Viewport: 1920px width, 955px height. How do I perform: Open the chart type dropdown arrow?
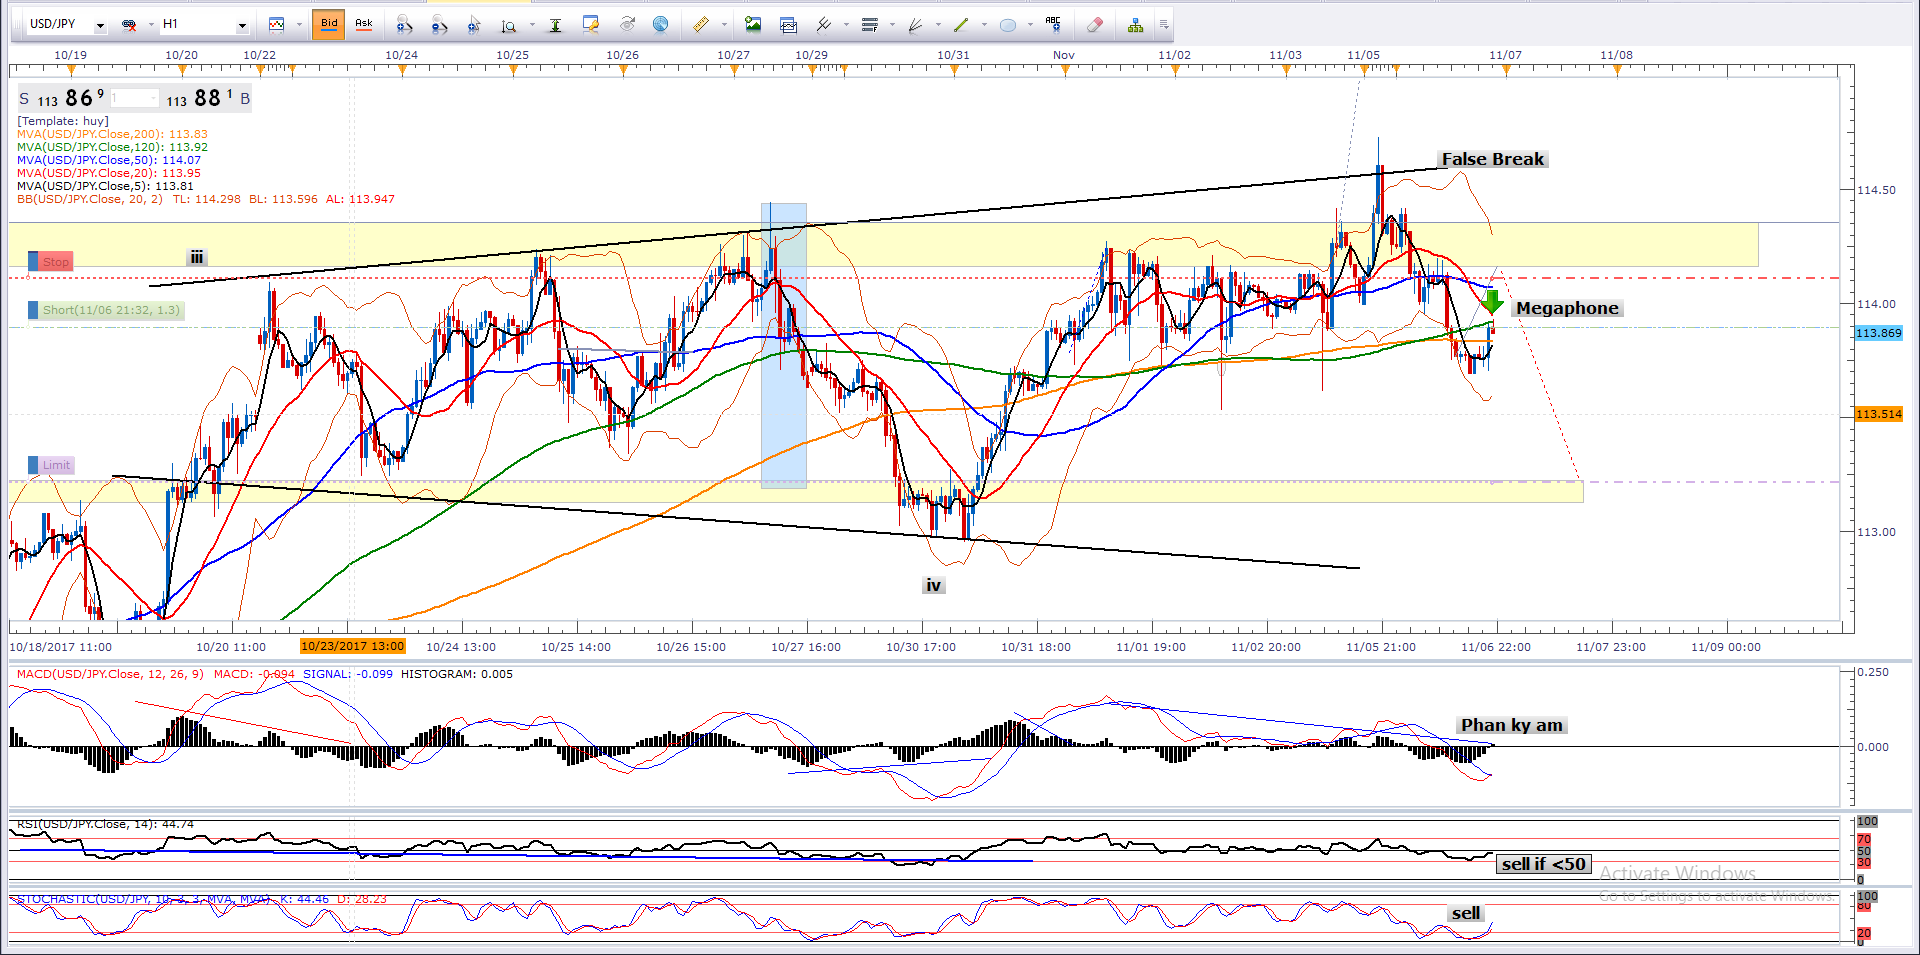coord(299,25)
